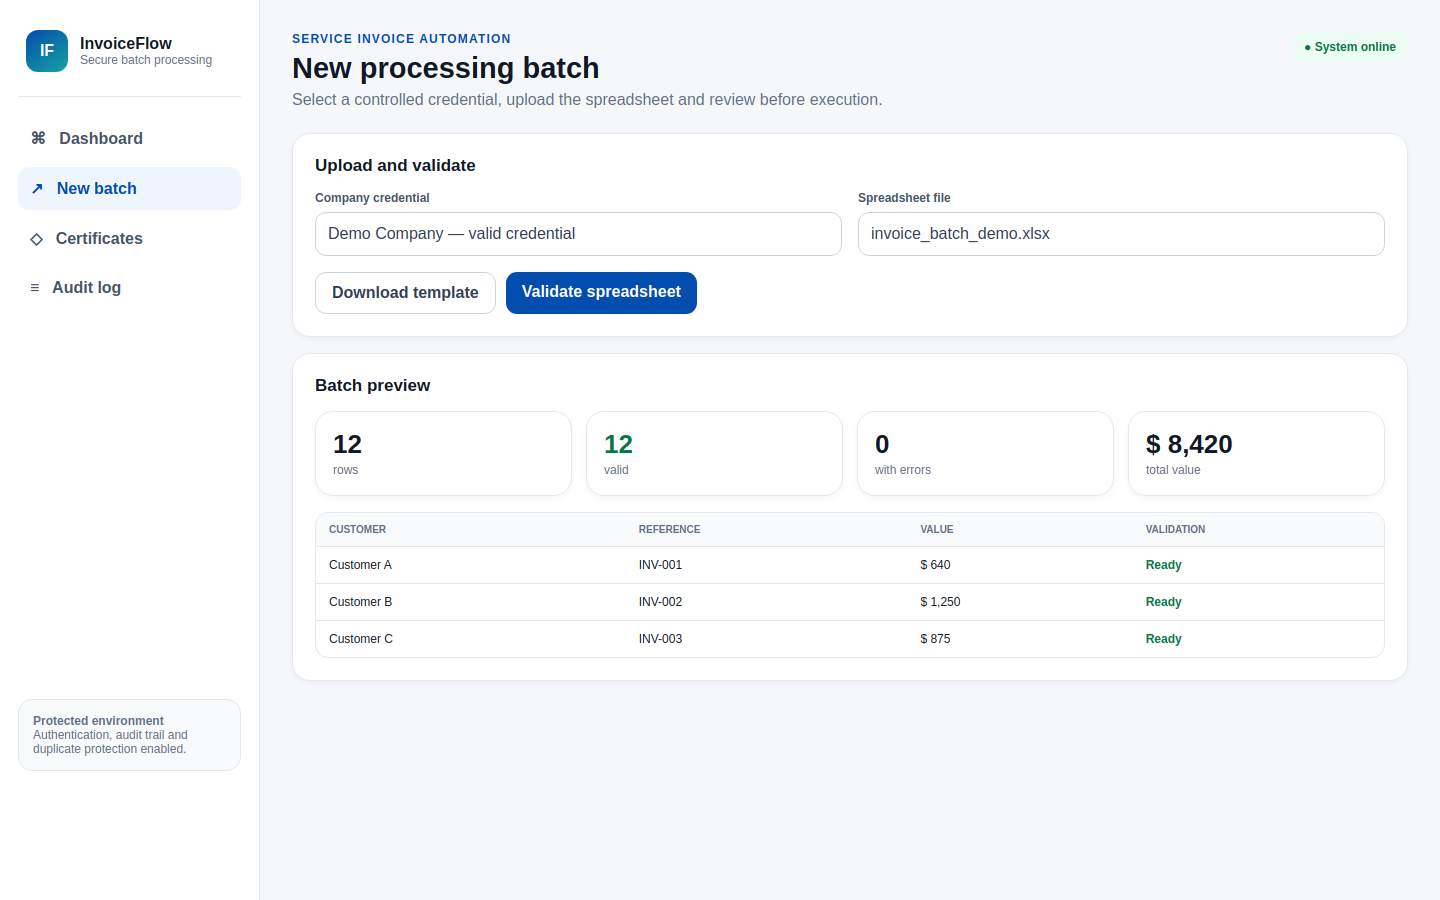
Task: Click the 12 valid summary card
Action: [714, 454]
